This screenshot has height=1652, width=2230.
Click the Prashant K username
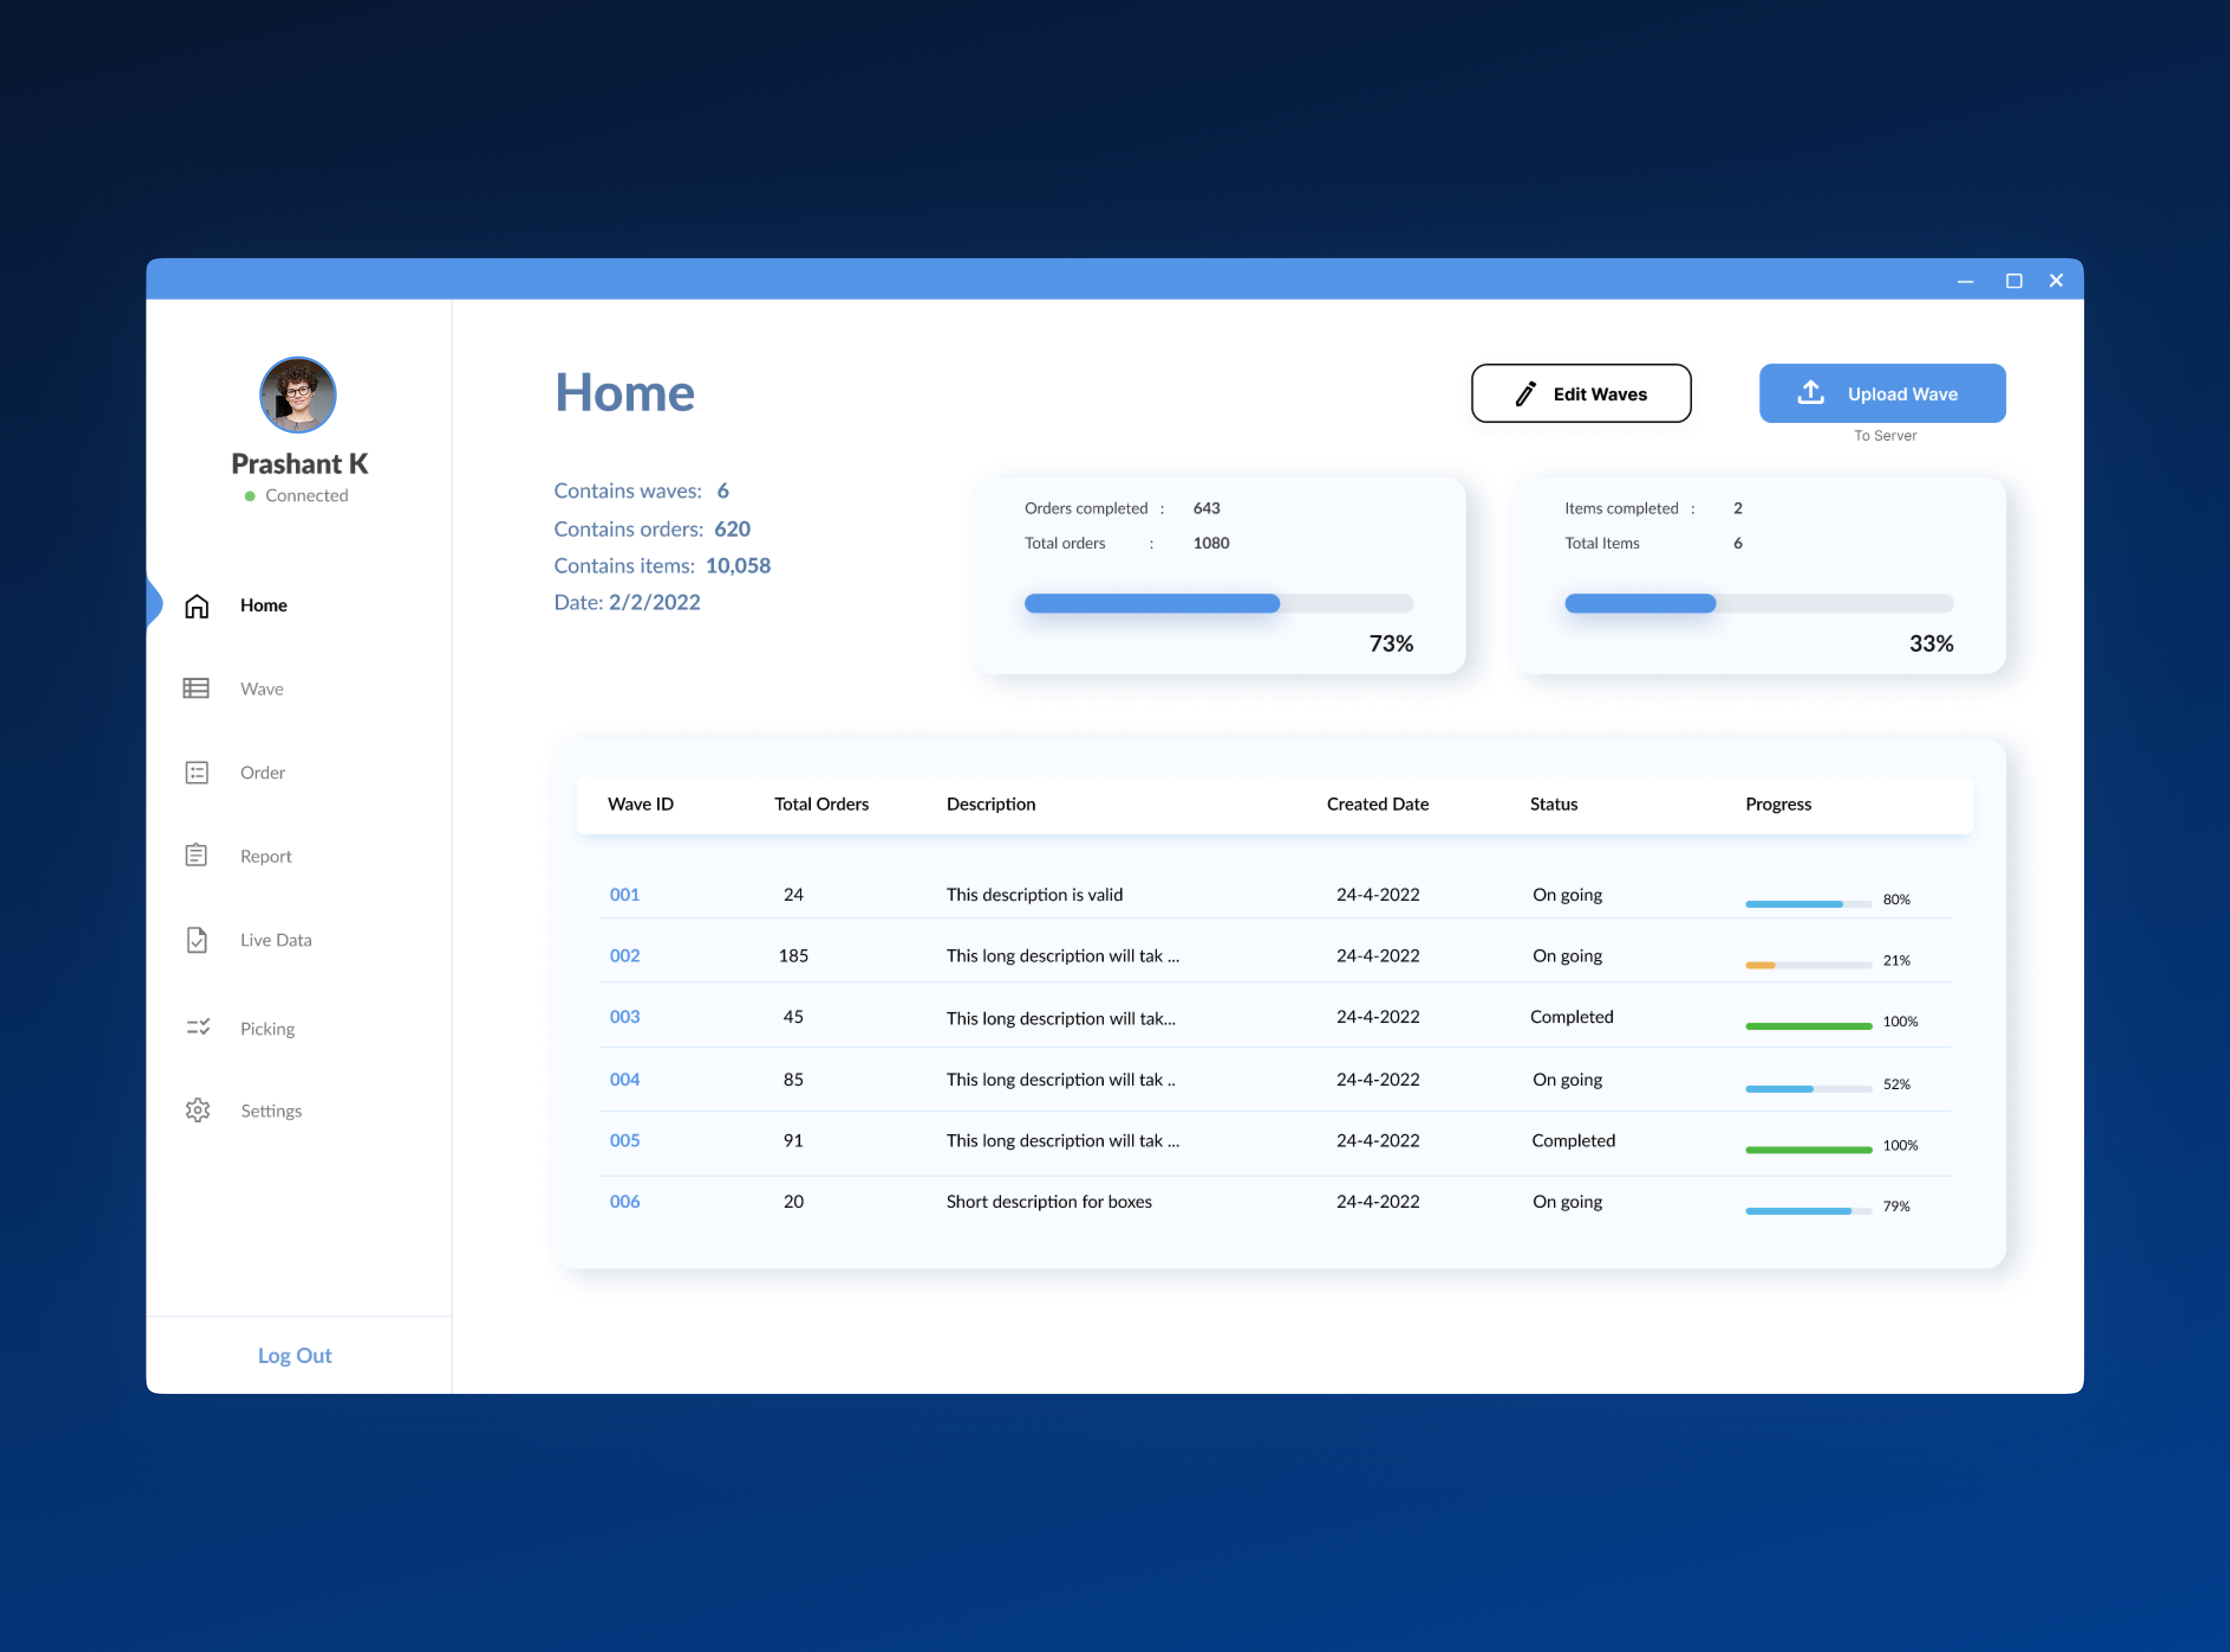coord(300,464)
